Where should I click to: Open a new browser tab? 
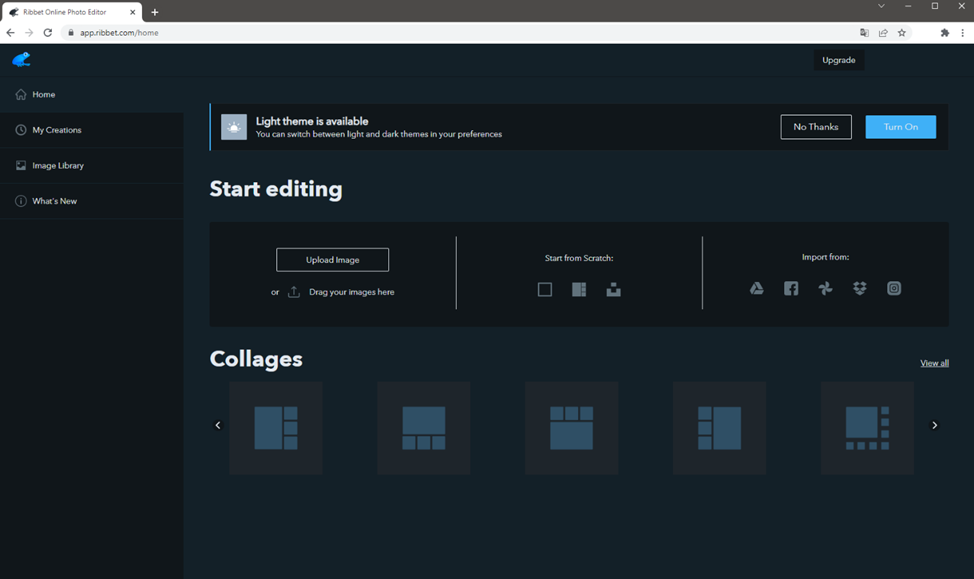pos(155,12)
